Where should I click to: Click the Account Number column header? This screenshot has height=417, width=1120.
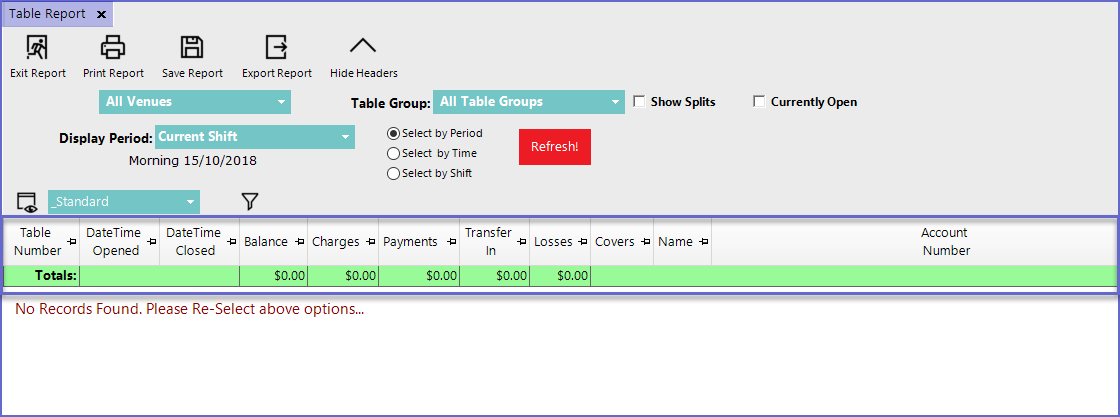pos(945,242)
